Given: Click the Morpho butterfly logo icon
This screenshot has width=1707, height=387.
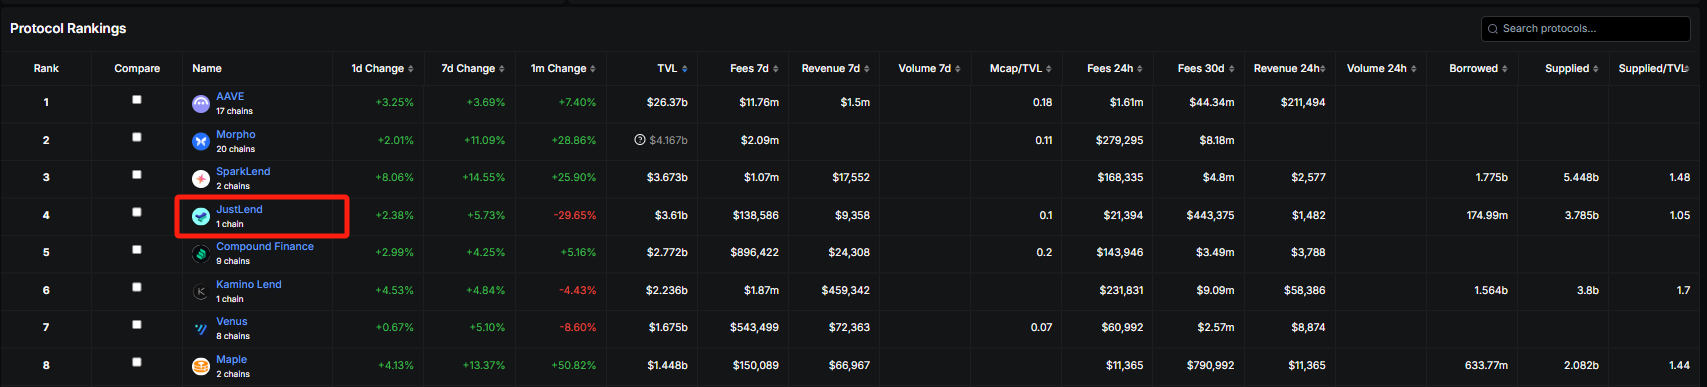Looking at the screenshot, I should (201, 141).
